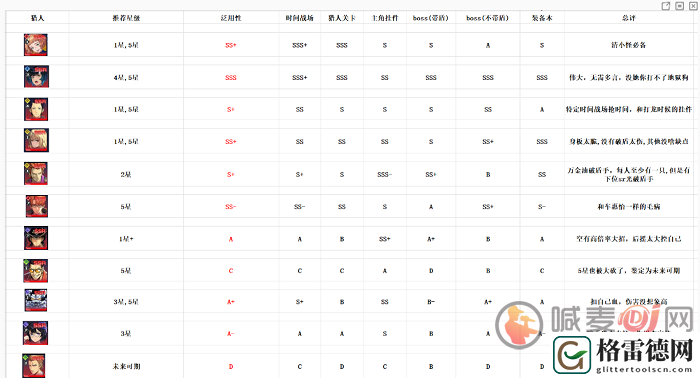Viewport: 700px width, 378px height.
Task: Select the 未来可期 star recommendation cell
Action: (126, 366)
